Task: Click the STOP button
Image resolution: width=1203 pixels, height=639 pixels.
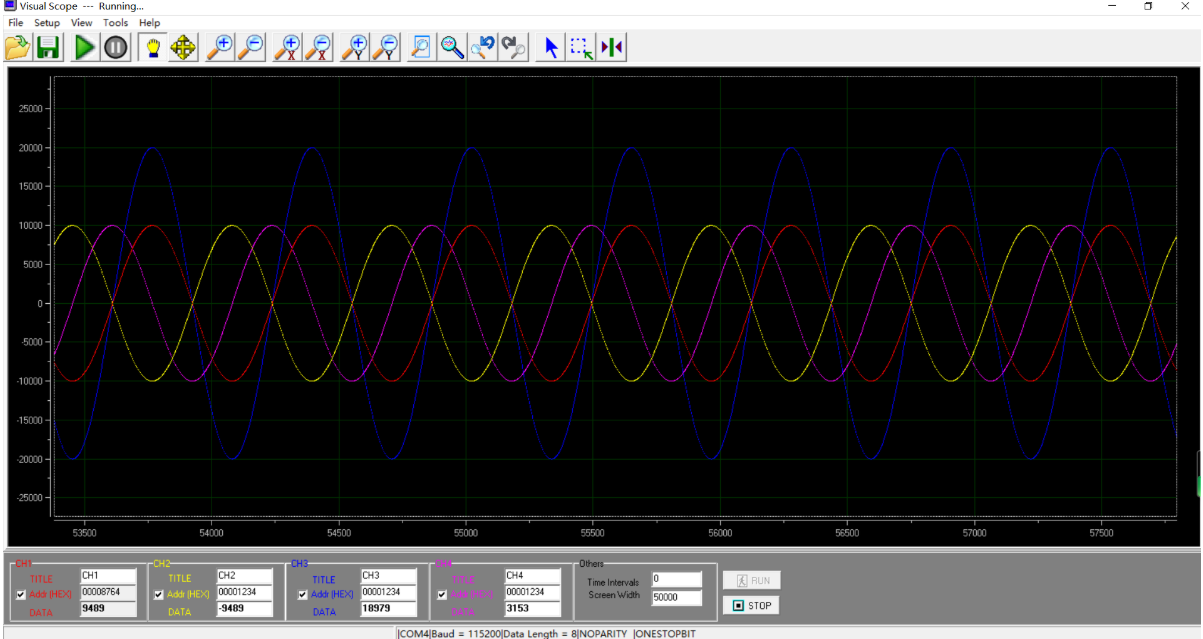Action: point(751,605)
